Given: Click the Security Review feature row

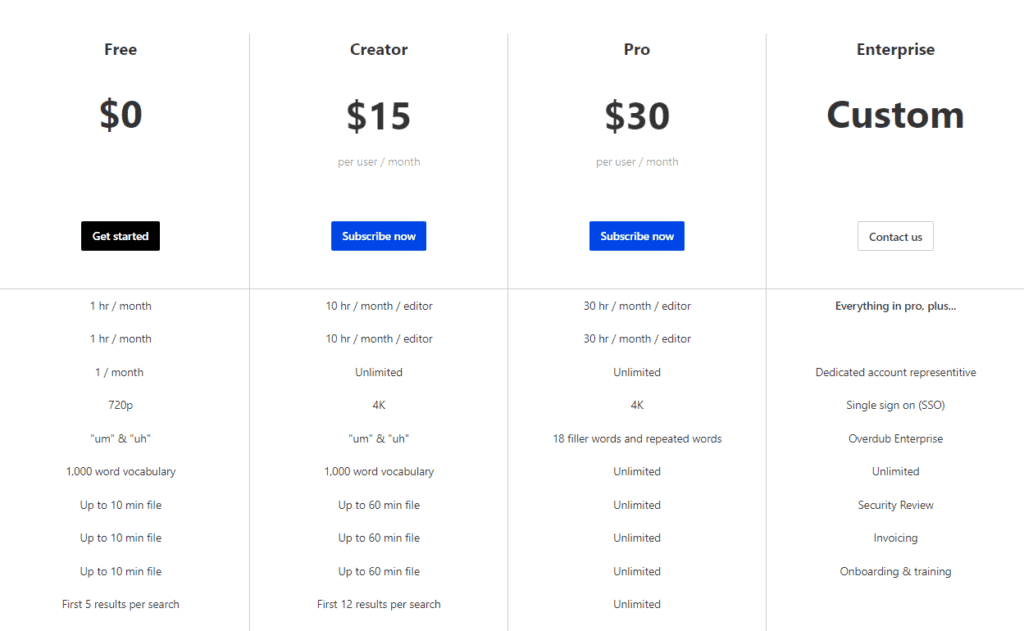Looking at the screenshot, I should [x=895, y=505].
